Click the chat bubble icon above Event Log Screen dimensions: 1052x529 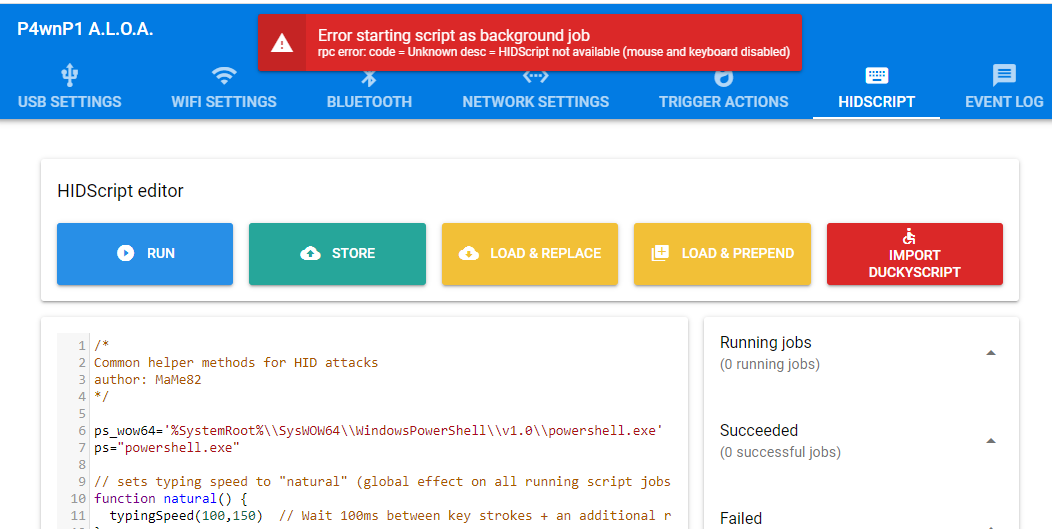(x=1004, y=75)
